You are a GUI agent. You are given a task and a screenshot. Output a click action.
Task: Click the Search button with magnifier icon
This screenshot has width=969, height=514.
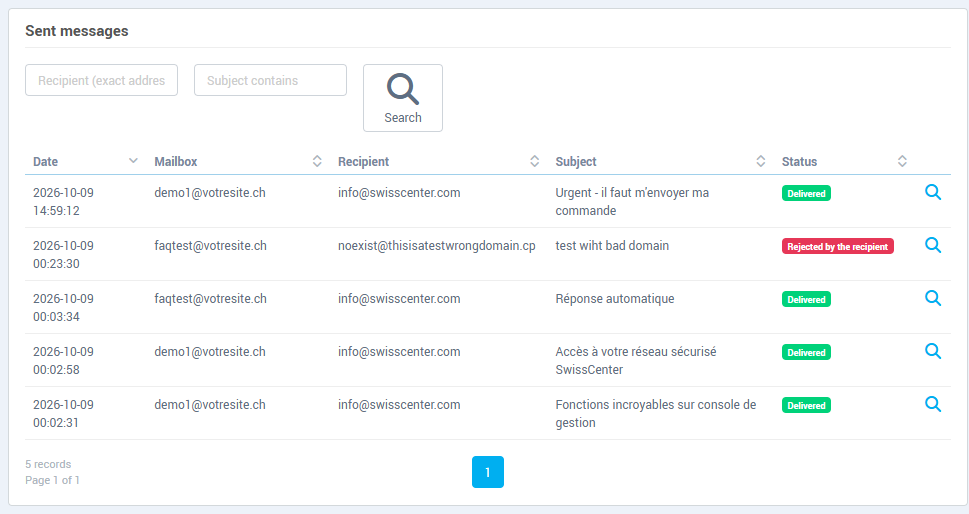click(403, 98)
